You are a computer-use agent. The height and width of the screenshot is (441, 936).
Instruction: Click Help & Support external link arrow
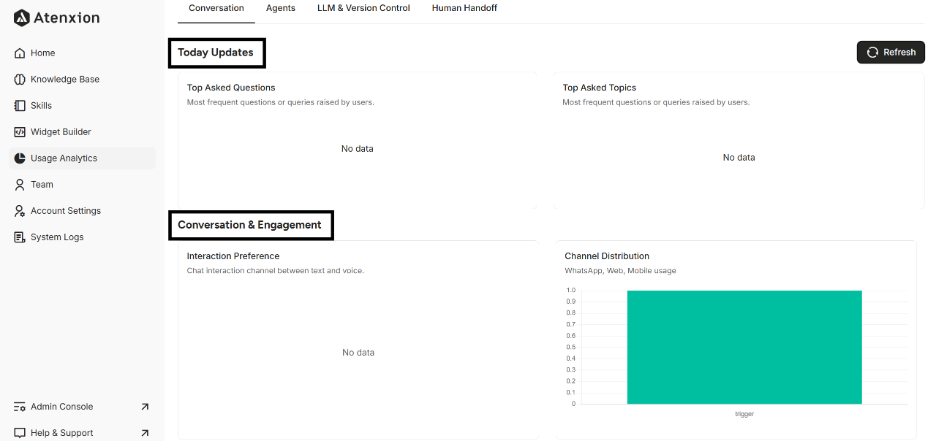coord(144,433)
